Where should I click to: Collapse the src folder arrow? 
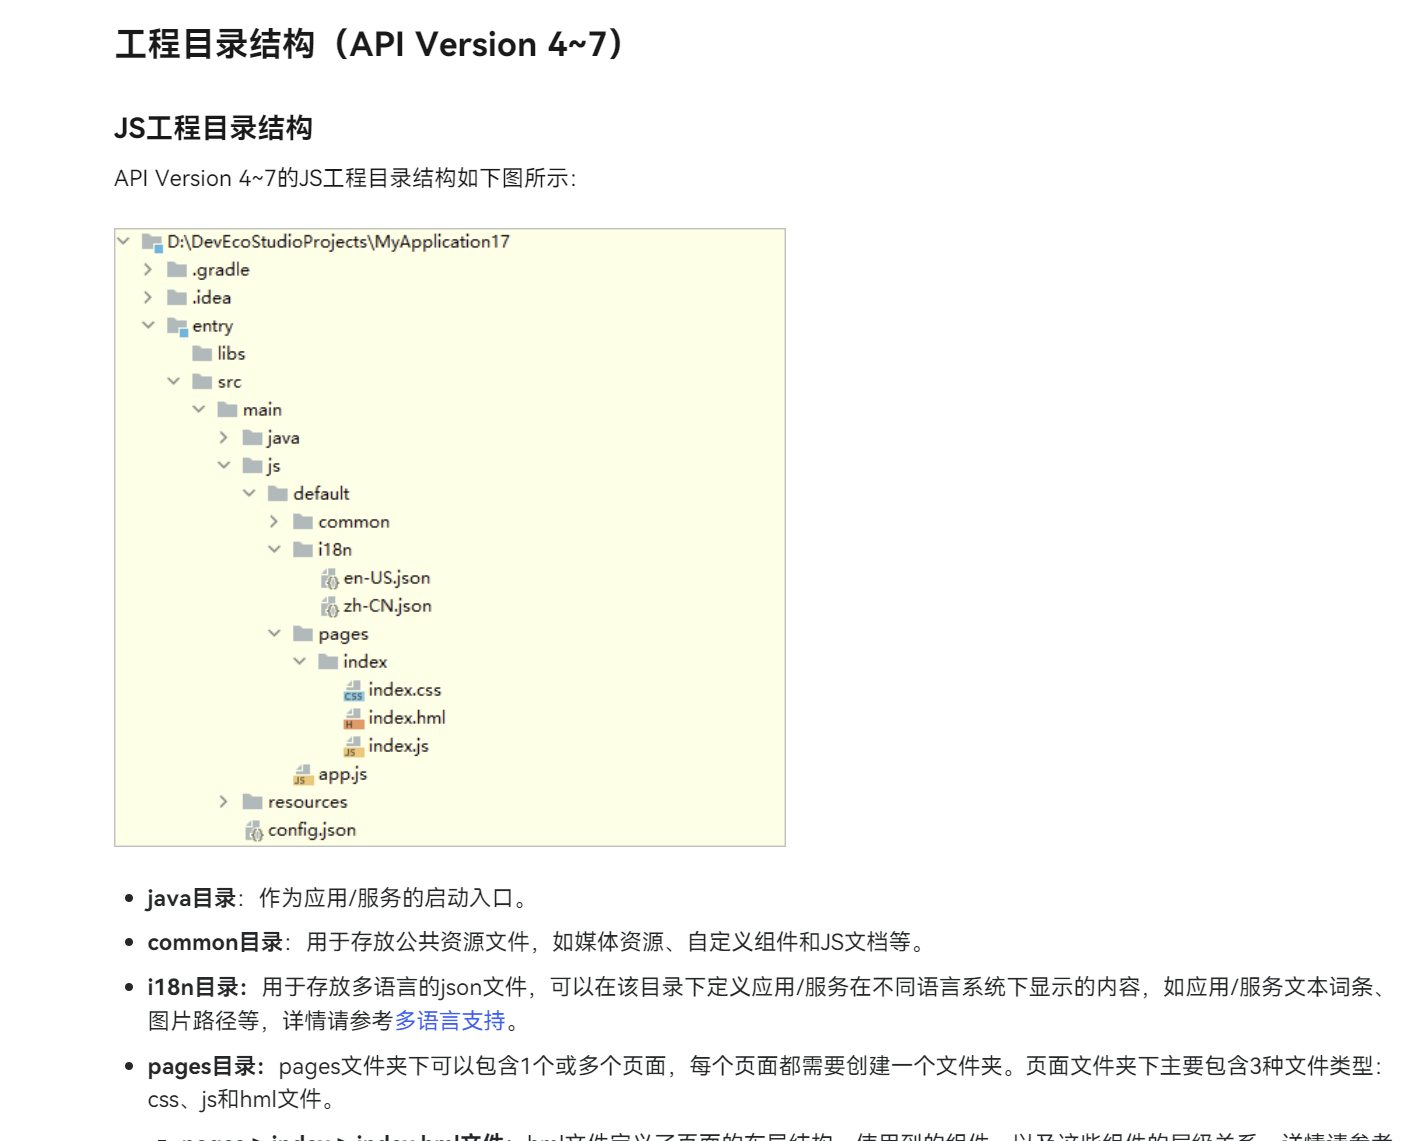tap(173, 381)
